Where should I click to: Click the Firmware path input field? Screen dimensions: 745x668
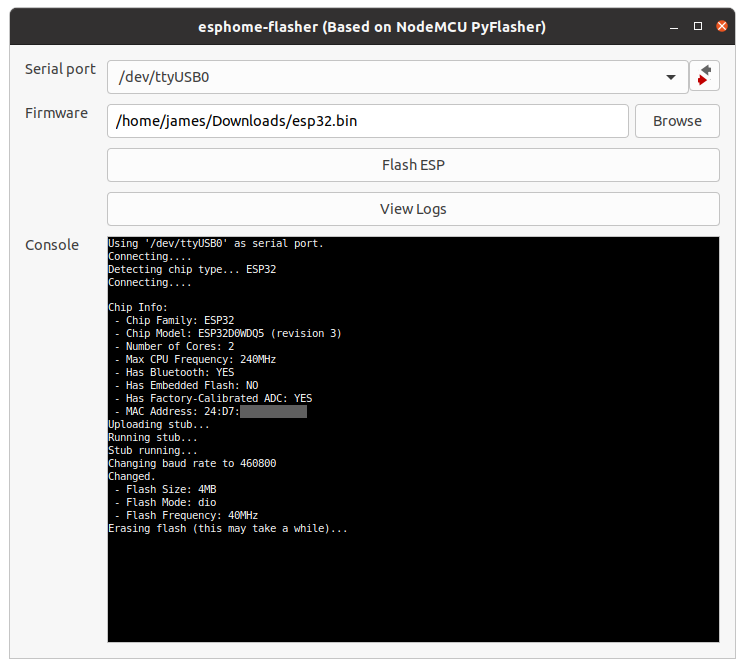click(368, 121)
